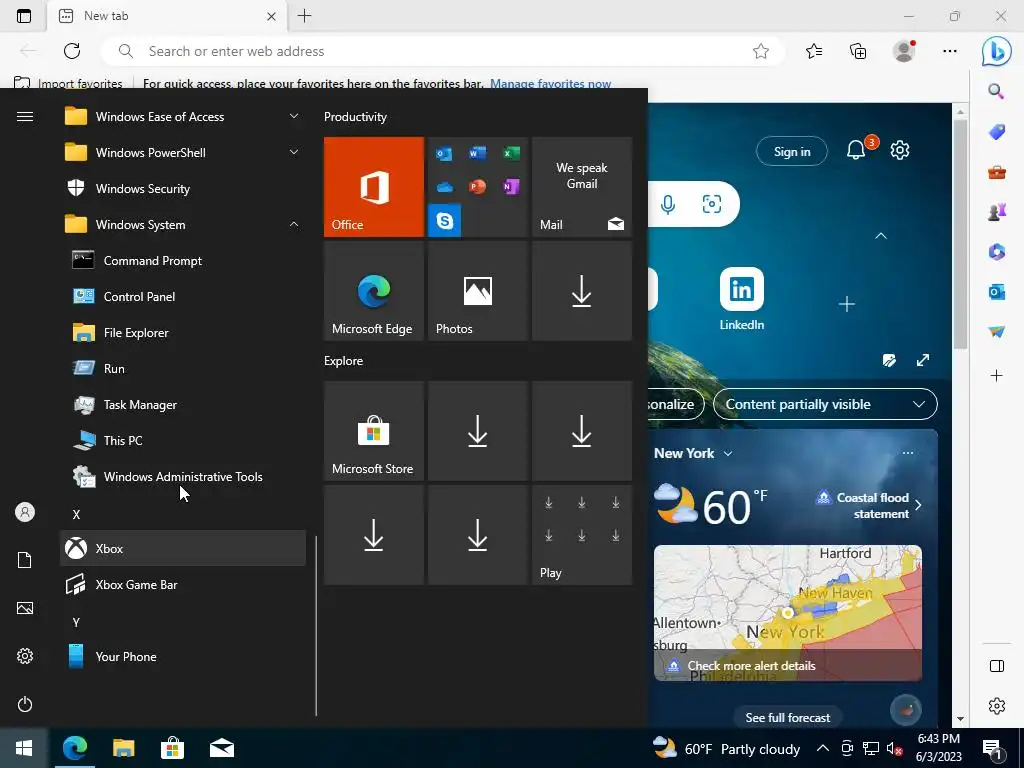
Task: Launch the Xbox app
Action: click(183, 549)
